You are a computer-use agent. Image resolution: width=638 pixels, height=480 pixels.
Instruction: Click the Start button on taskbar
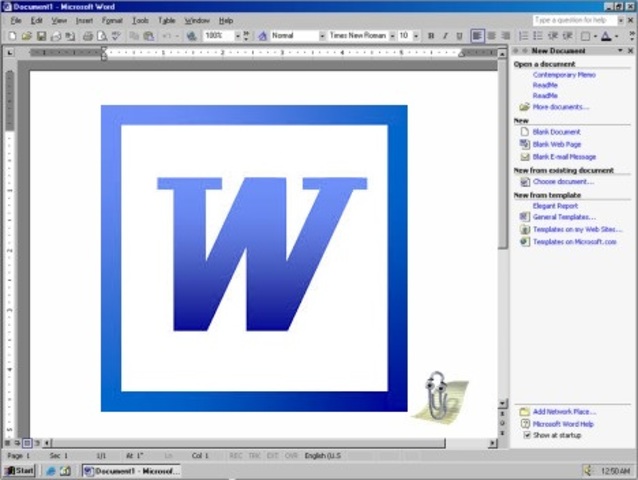(x=19, y=471)
